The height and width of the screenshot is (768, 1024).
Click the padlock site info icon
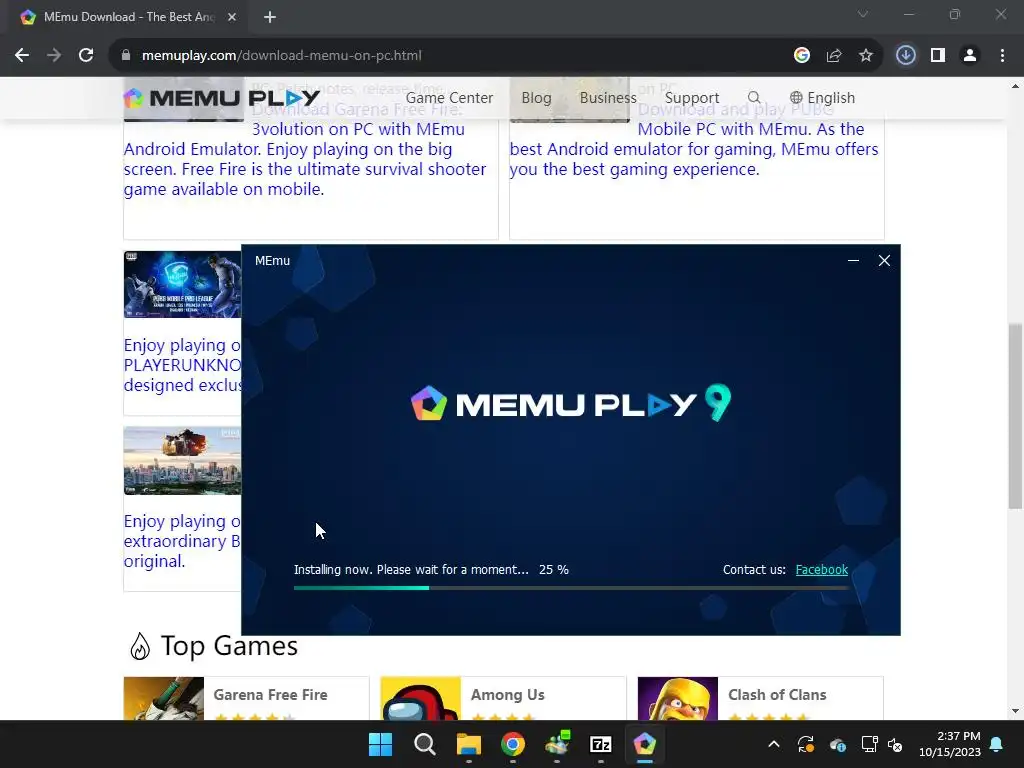pyautogui.click(x=126, y=56)
